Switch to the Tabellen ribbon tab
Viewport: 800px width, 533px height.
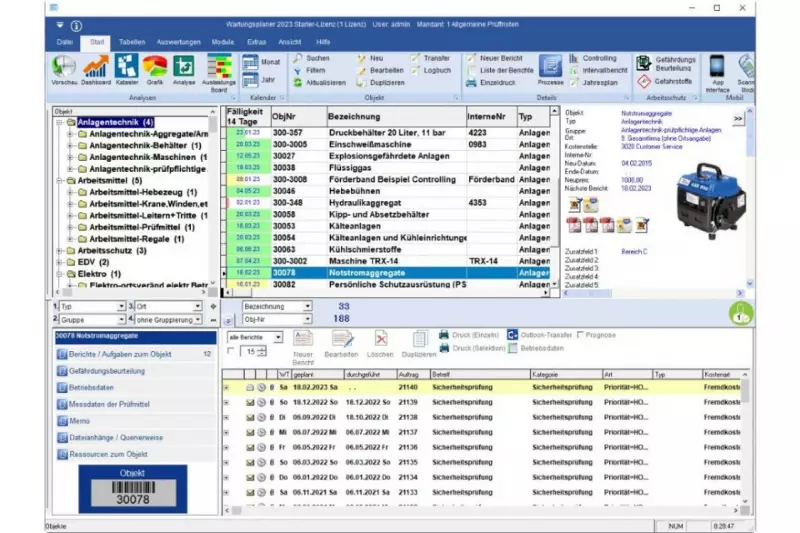click(131, 42)
